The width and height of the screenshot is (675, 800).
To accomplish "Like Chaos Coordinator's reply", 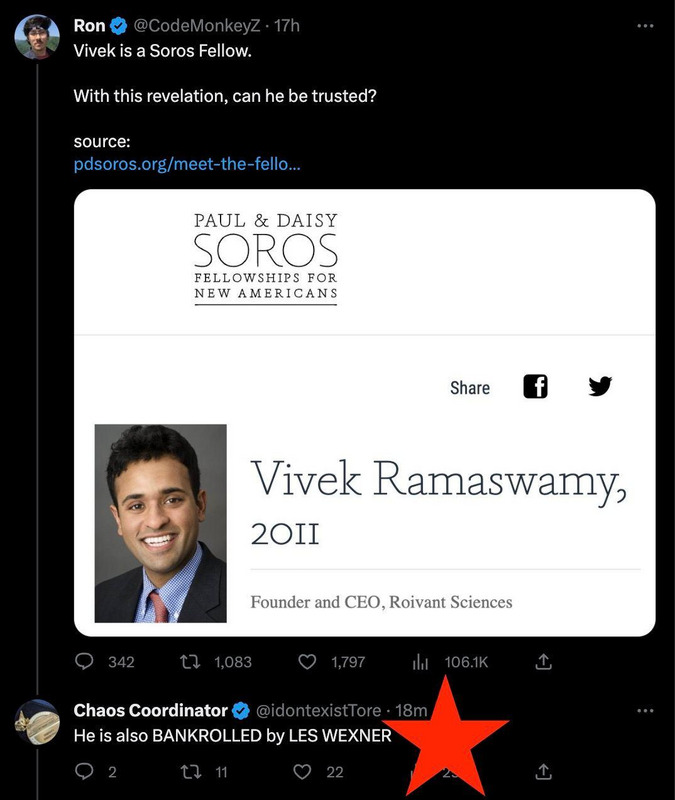I will pos(309,770).
